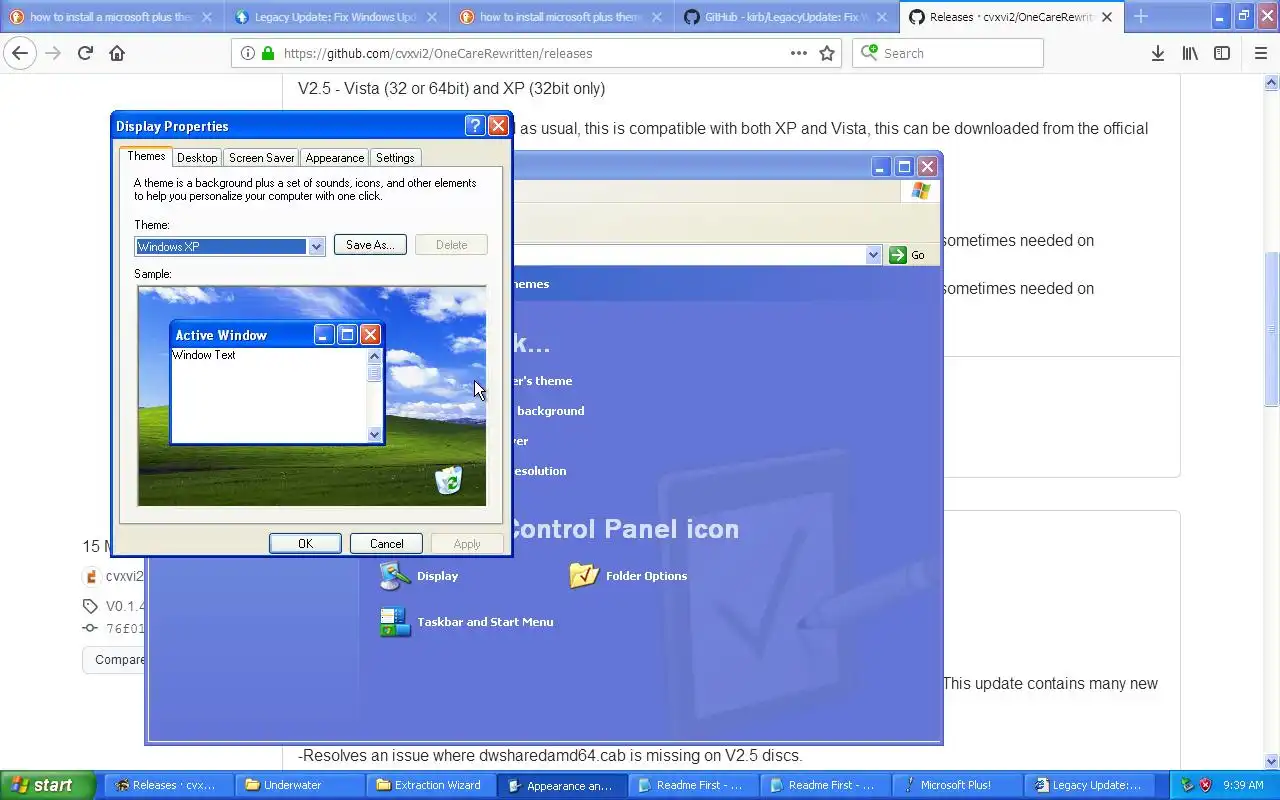Click the forward arrow in browser
The width and height of the screenshot is (1280, 800).
[x=53, y=54]
